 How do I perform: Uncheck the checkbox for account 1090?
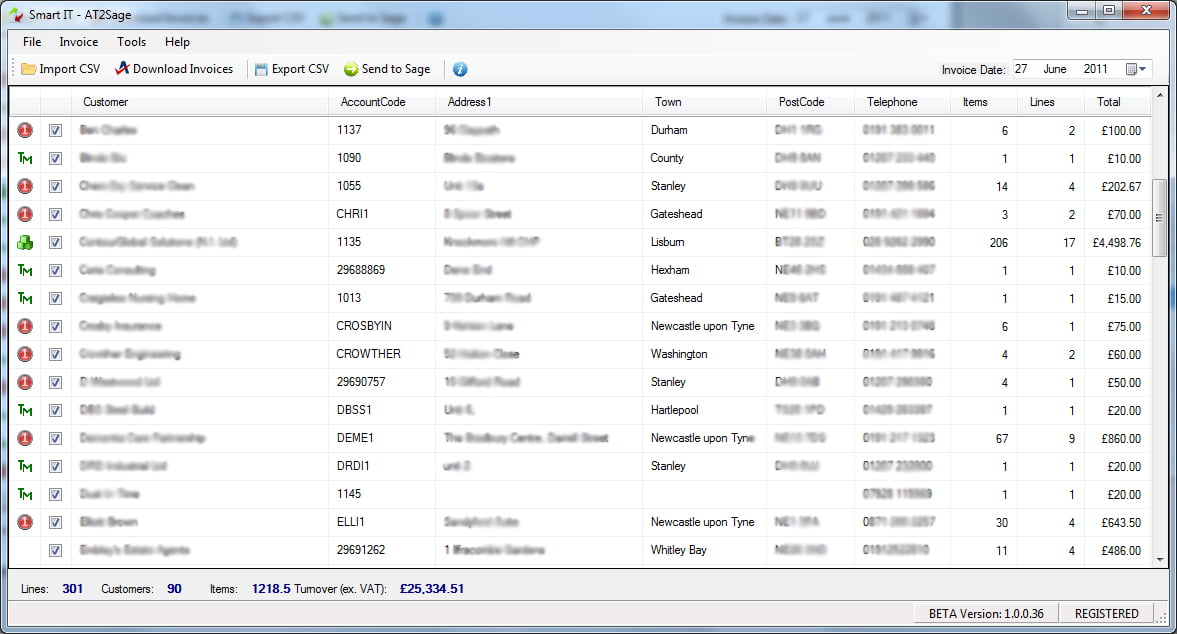56,158
